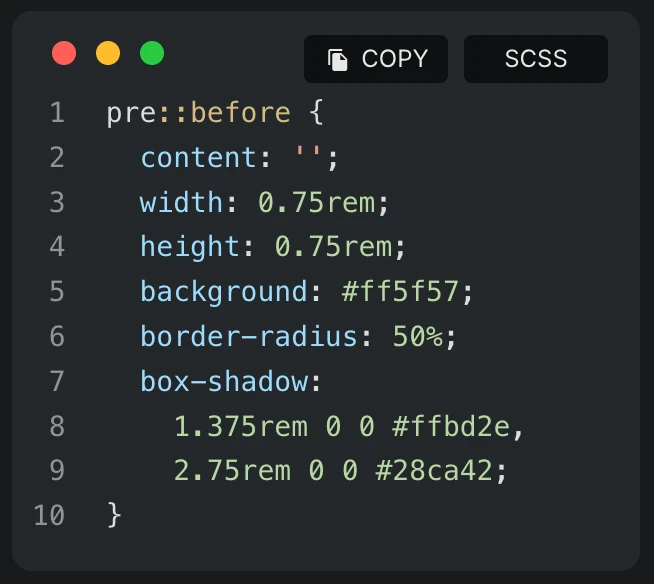
Task: Click the width value 0.75rem
Action: click(x=317, y=202)
